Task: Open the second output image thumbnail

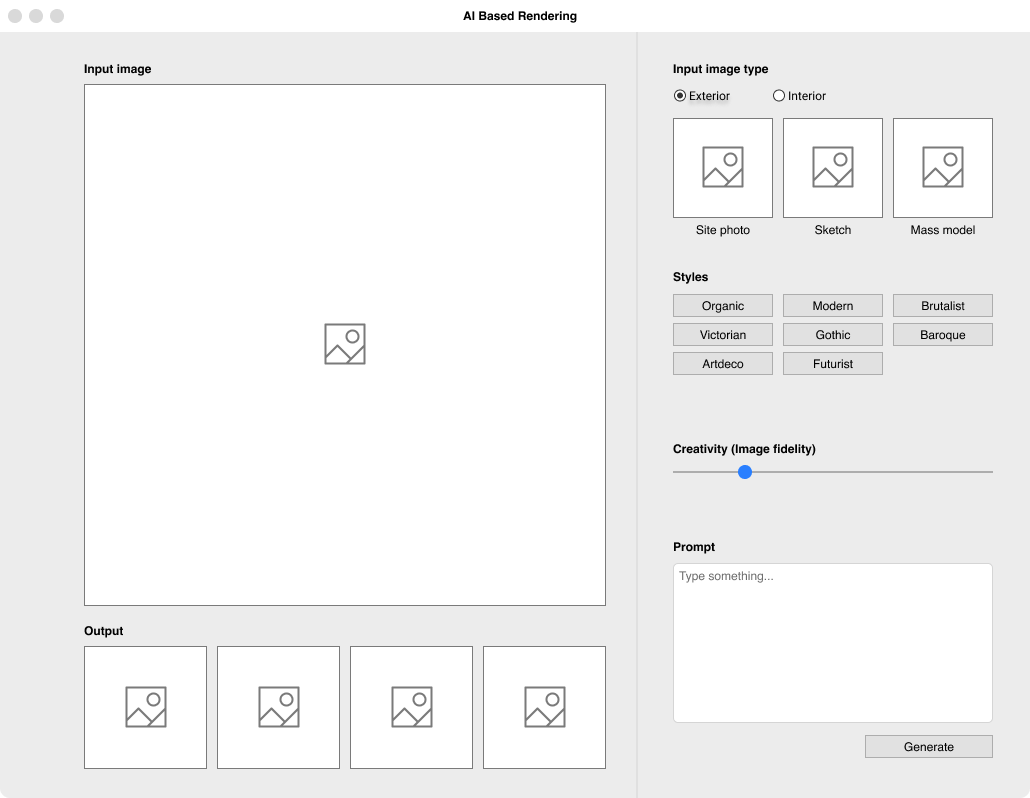Action: (278, 707)
